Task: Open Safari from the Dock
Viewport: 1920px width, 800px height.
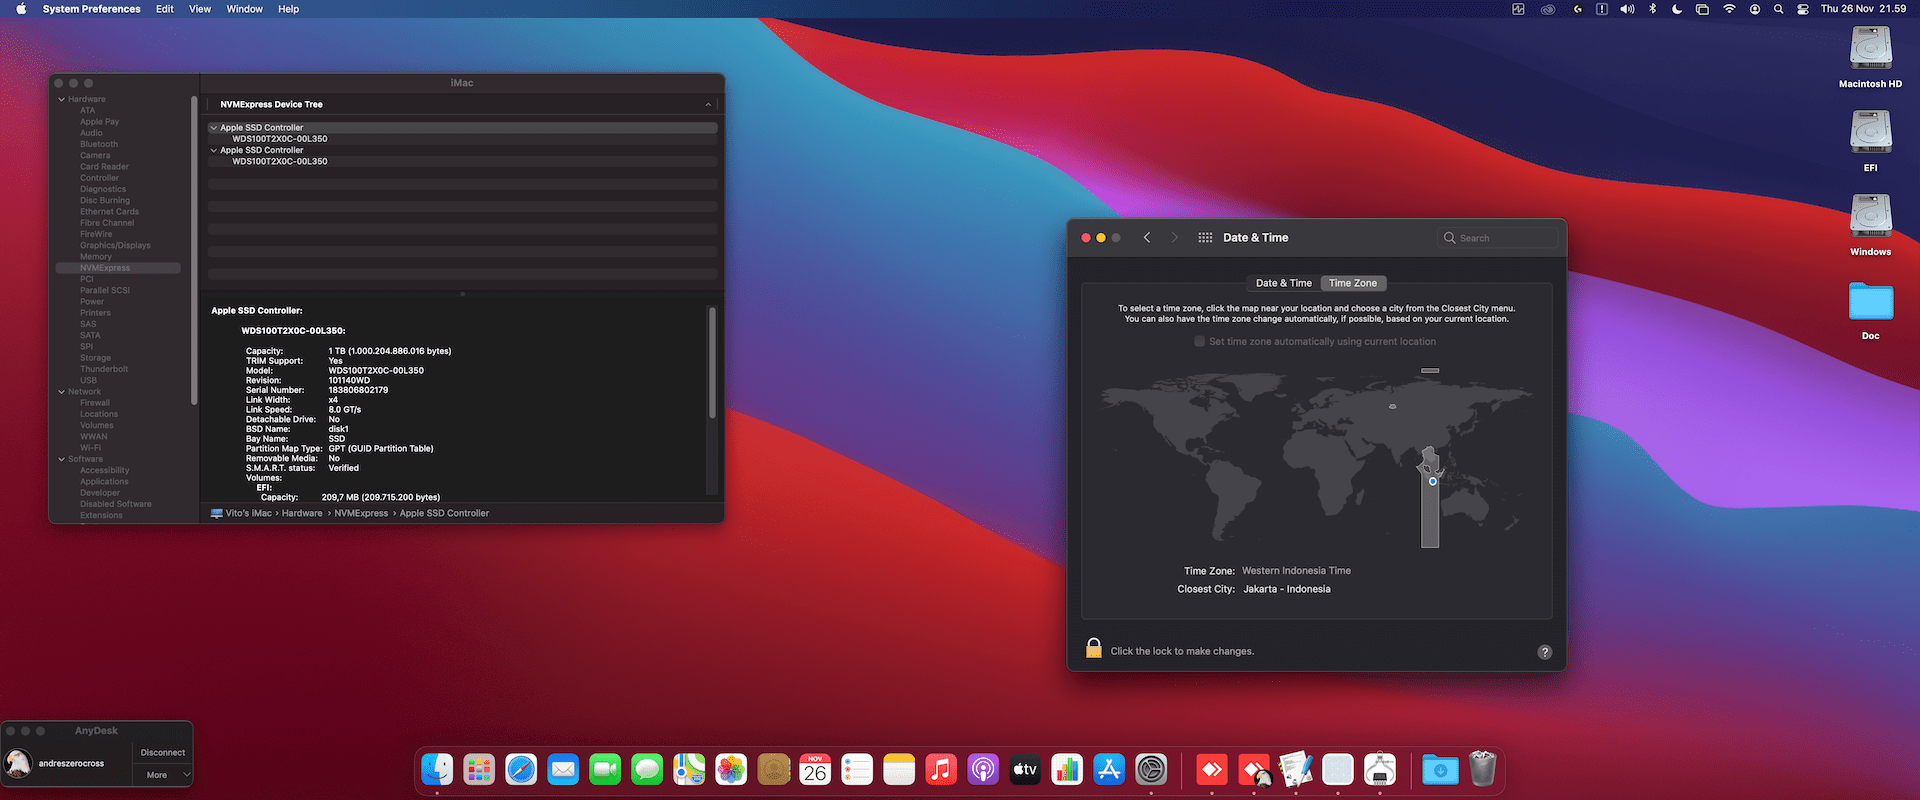Action: click(x=521, y=769)
